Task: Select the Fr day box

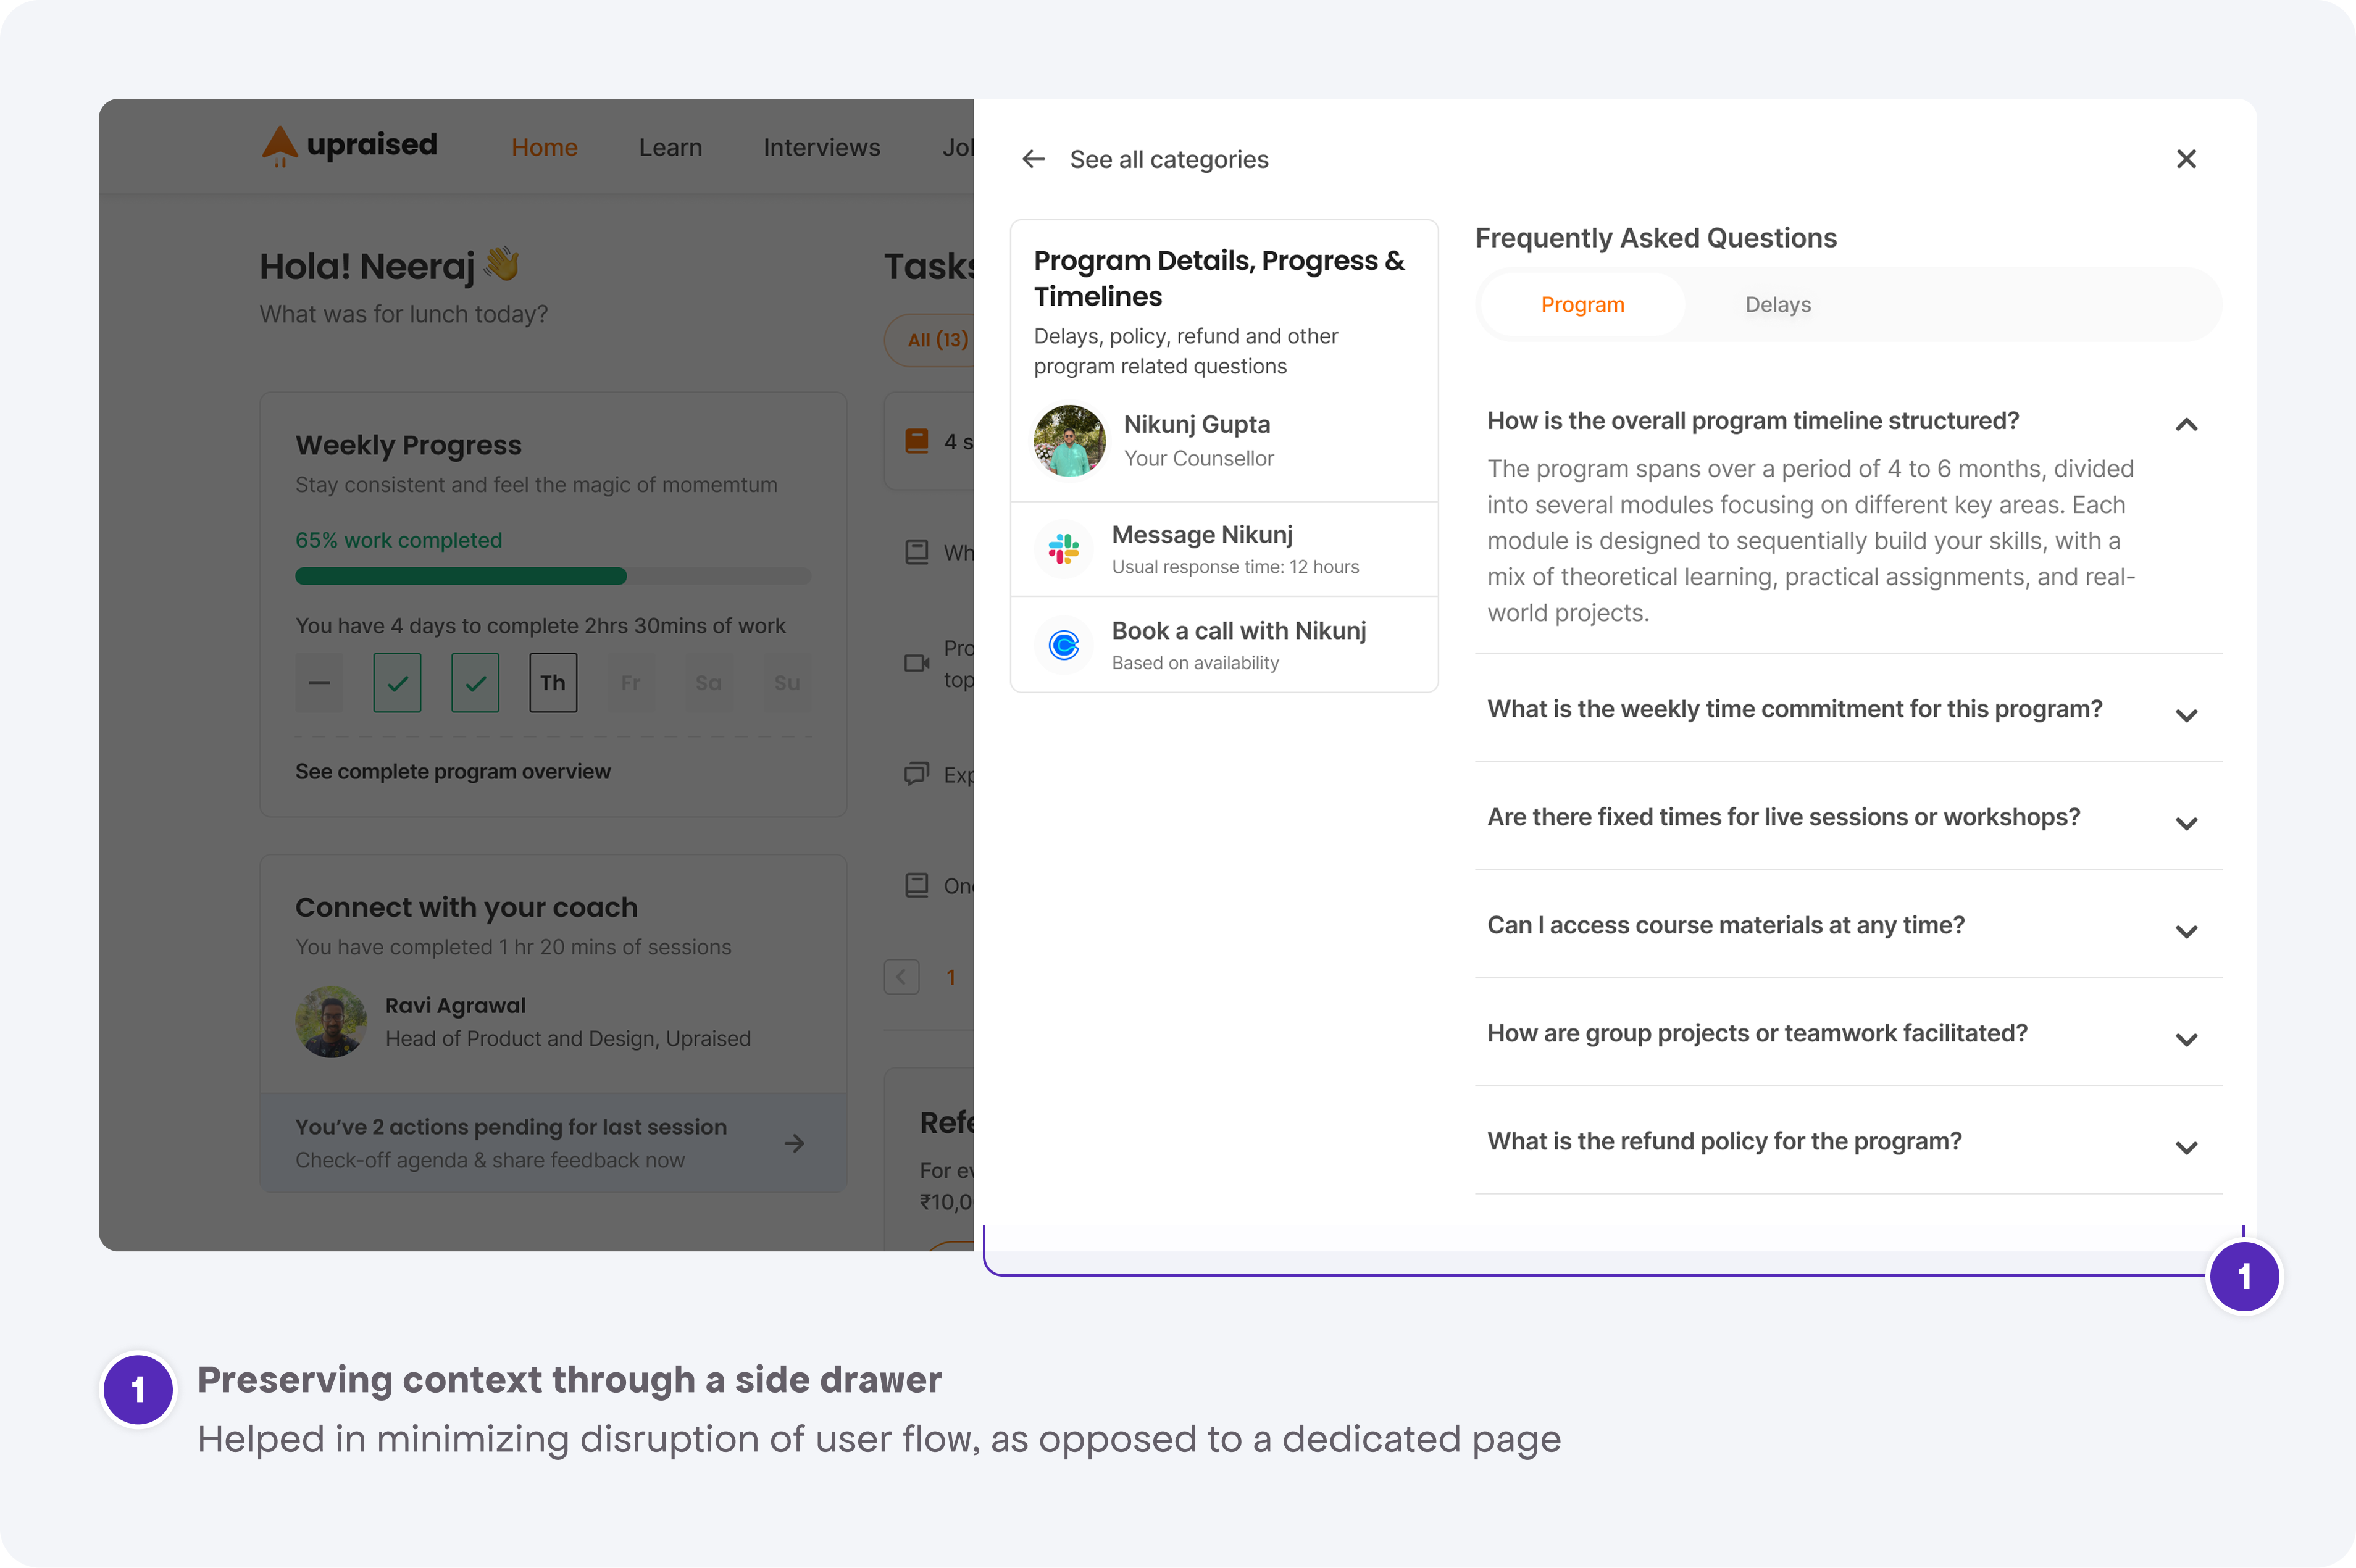Action: [x=631, y=683]
